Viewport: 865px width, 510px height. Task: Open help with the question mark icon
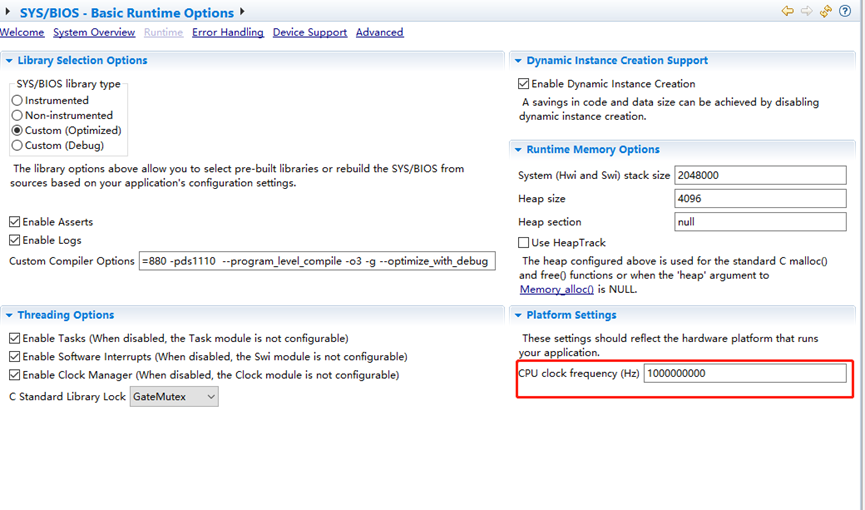[x=844, y=12]
